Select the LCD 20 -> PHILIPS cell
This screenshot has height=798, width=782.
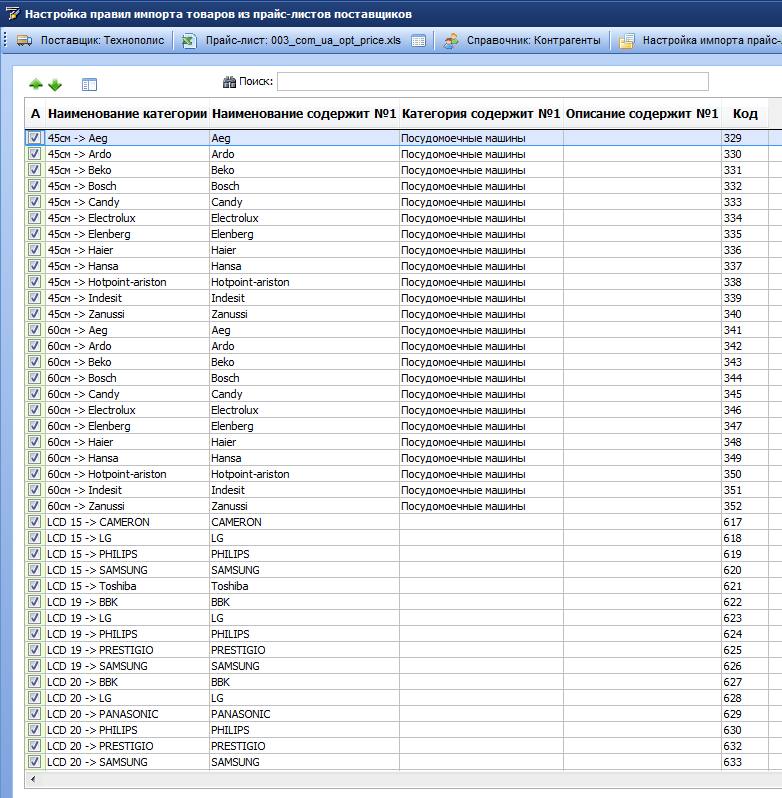click(127, 730)
